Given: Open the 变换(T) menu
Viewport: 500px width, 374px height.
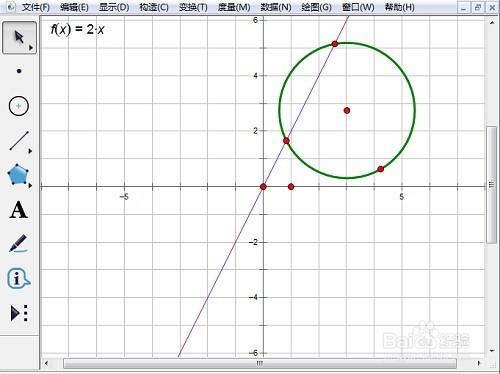Looking at the screenshot, I should tap(193, 7).
